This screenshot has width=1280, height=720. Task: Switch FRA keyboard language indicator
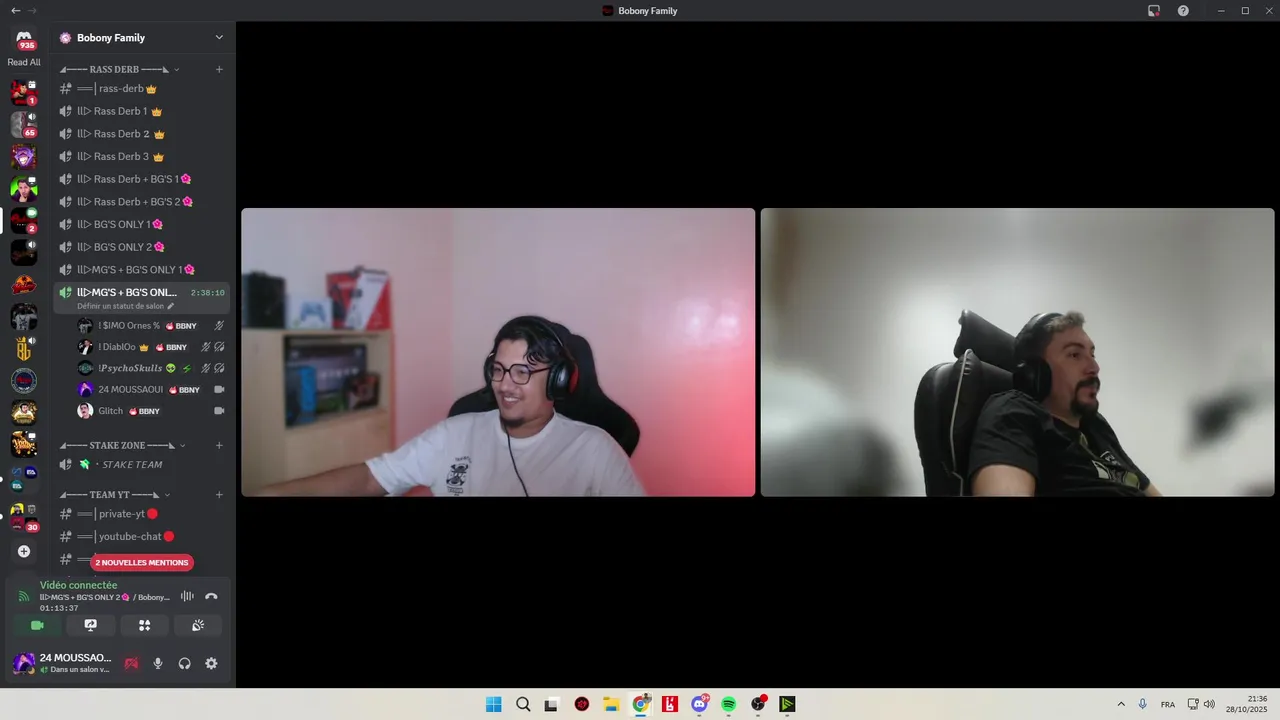point(1168,704)
